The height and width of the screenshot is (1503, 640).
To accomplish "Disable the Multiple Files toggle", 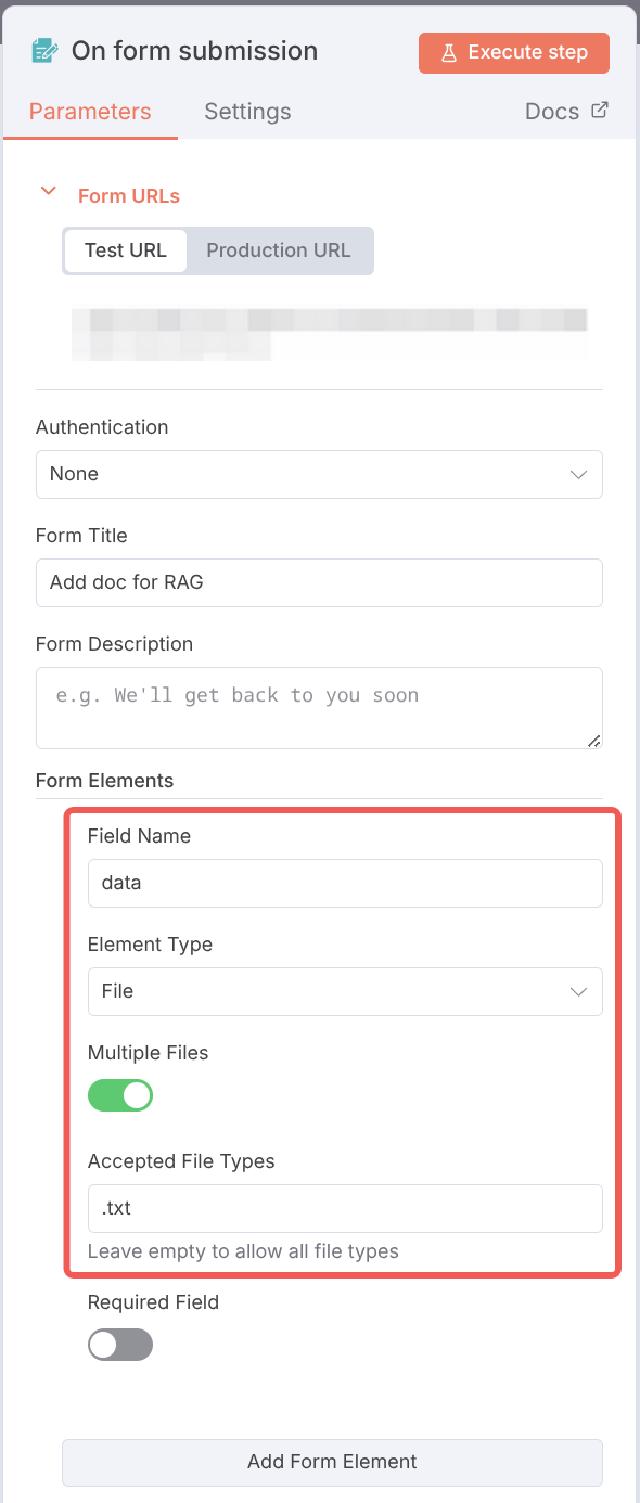I will pos(120,1095).
